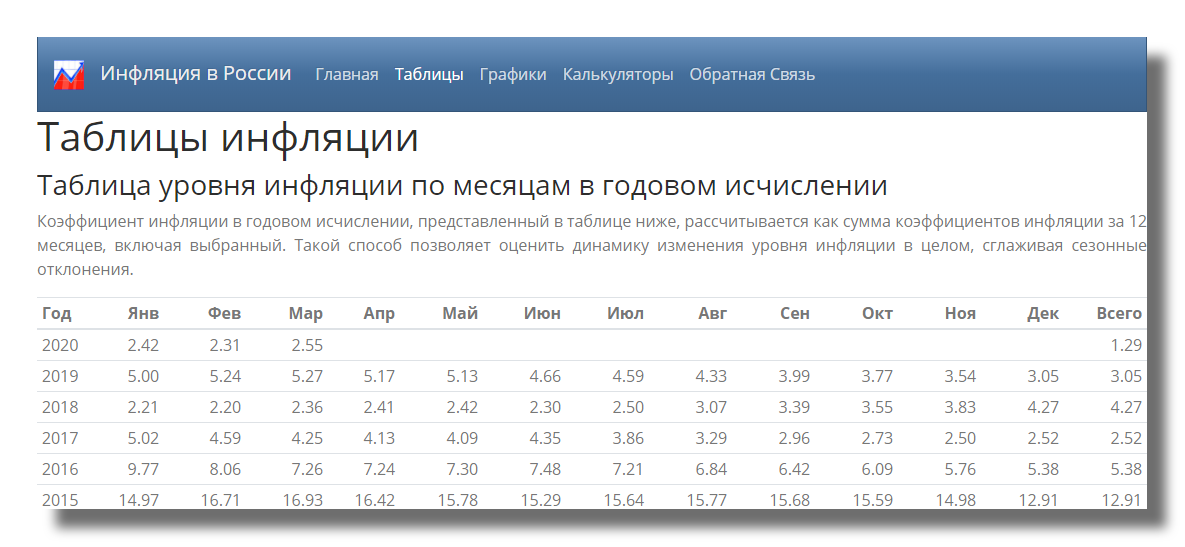The image size is (1185, 547).
Task: Click the Июн column header
Action: click(543, 314)
